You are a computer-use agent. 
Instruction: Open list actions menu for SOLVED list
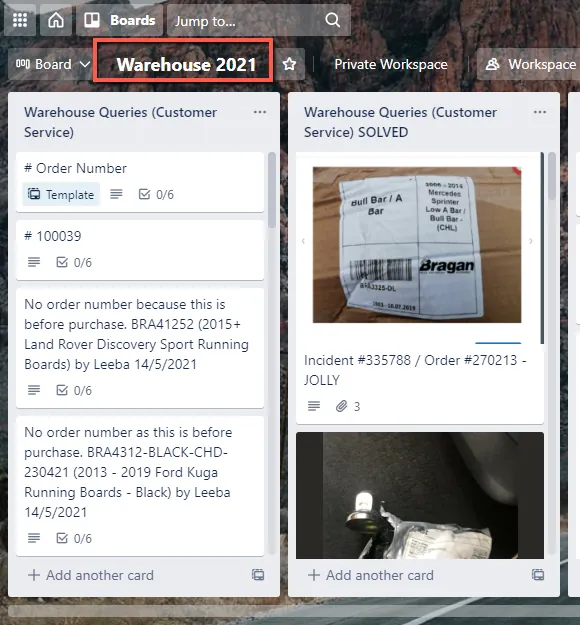[540, 112]
